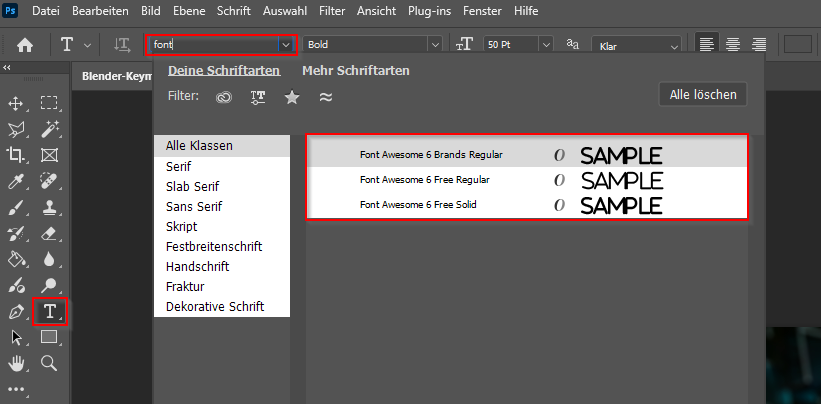The image size is (821, 404).
Task: Toggle the favorites star filter
Action: pos(292,97)
